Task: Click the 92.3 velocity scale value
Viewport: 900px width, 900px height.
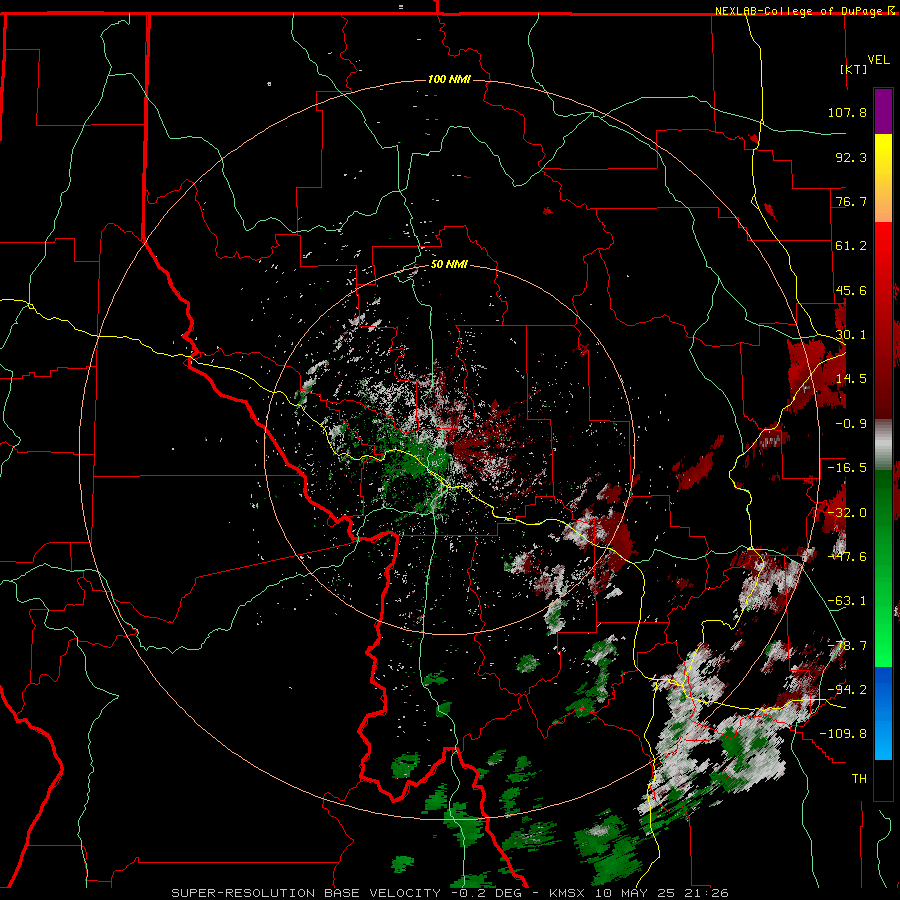Action: [x=851, y=157]
